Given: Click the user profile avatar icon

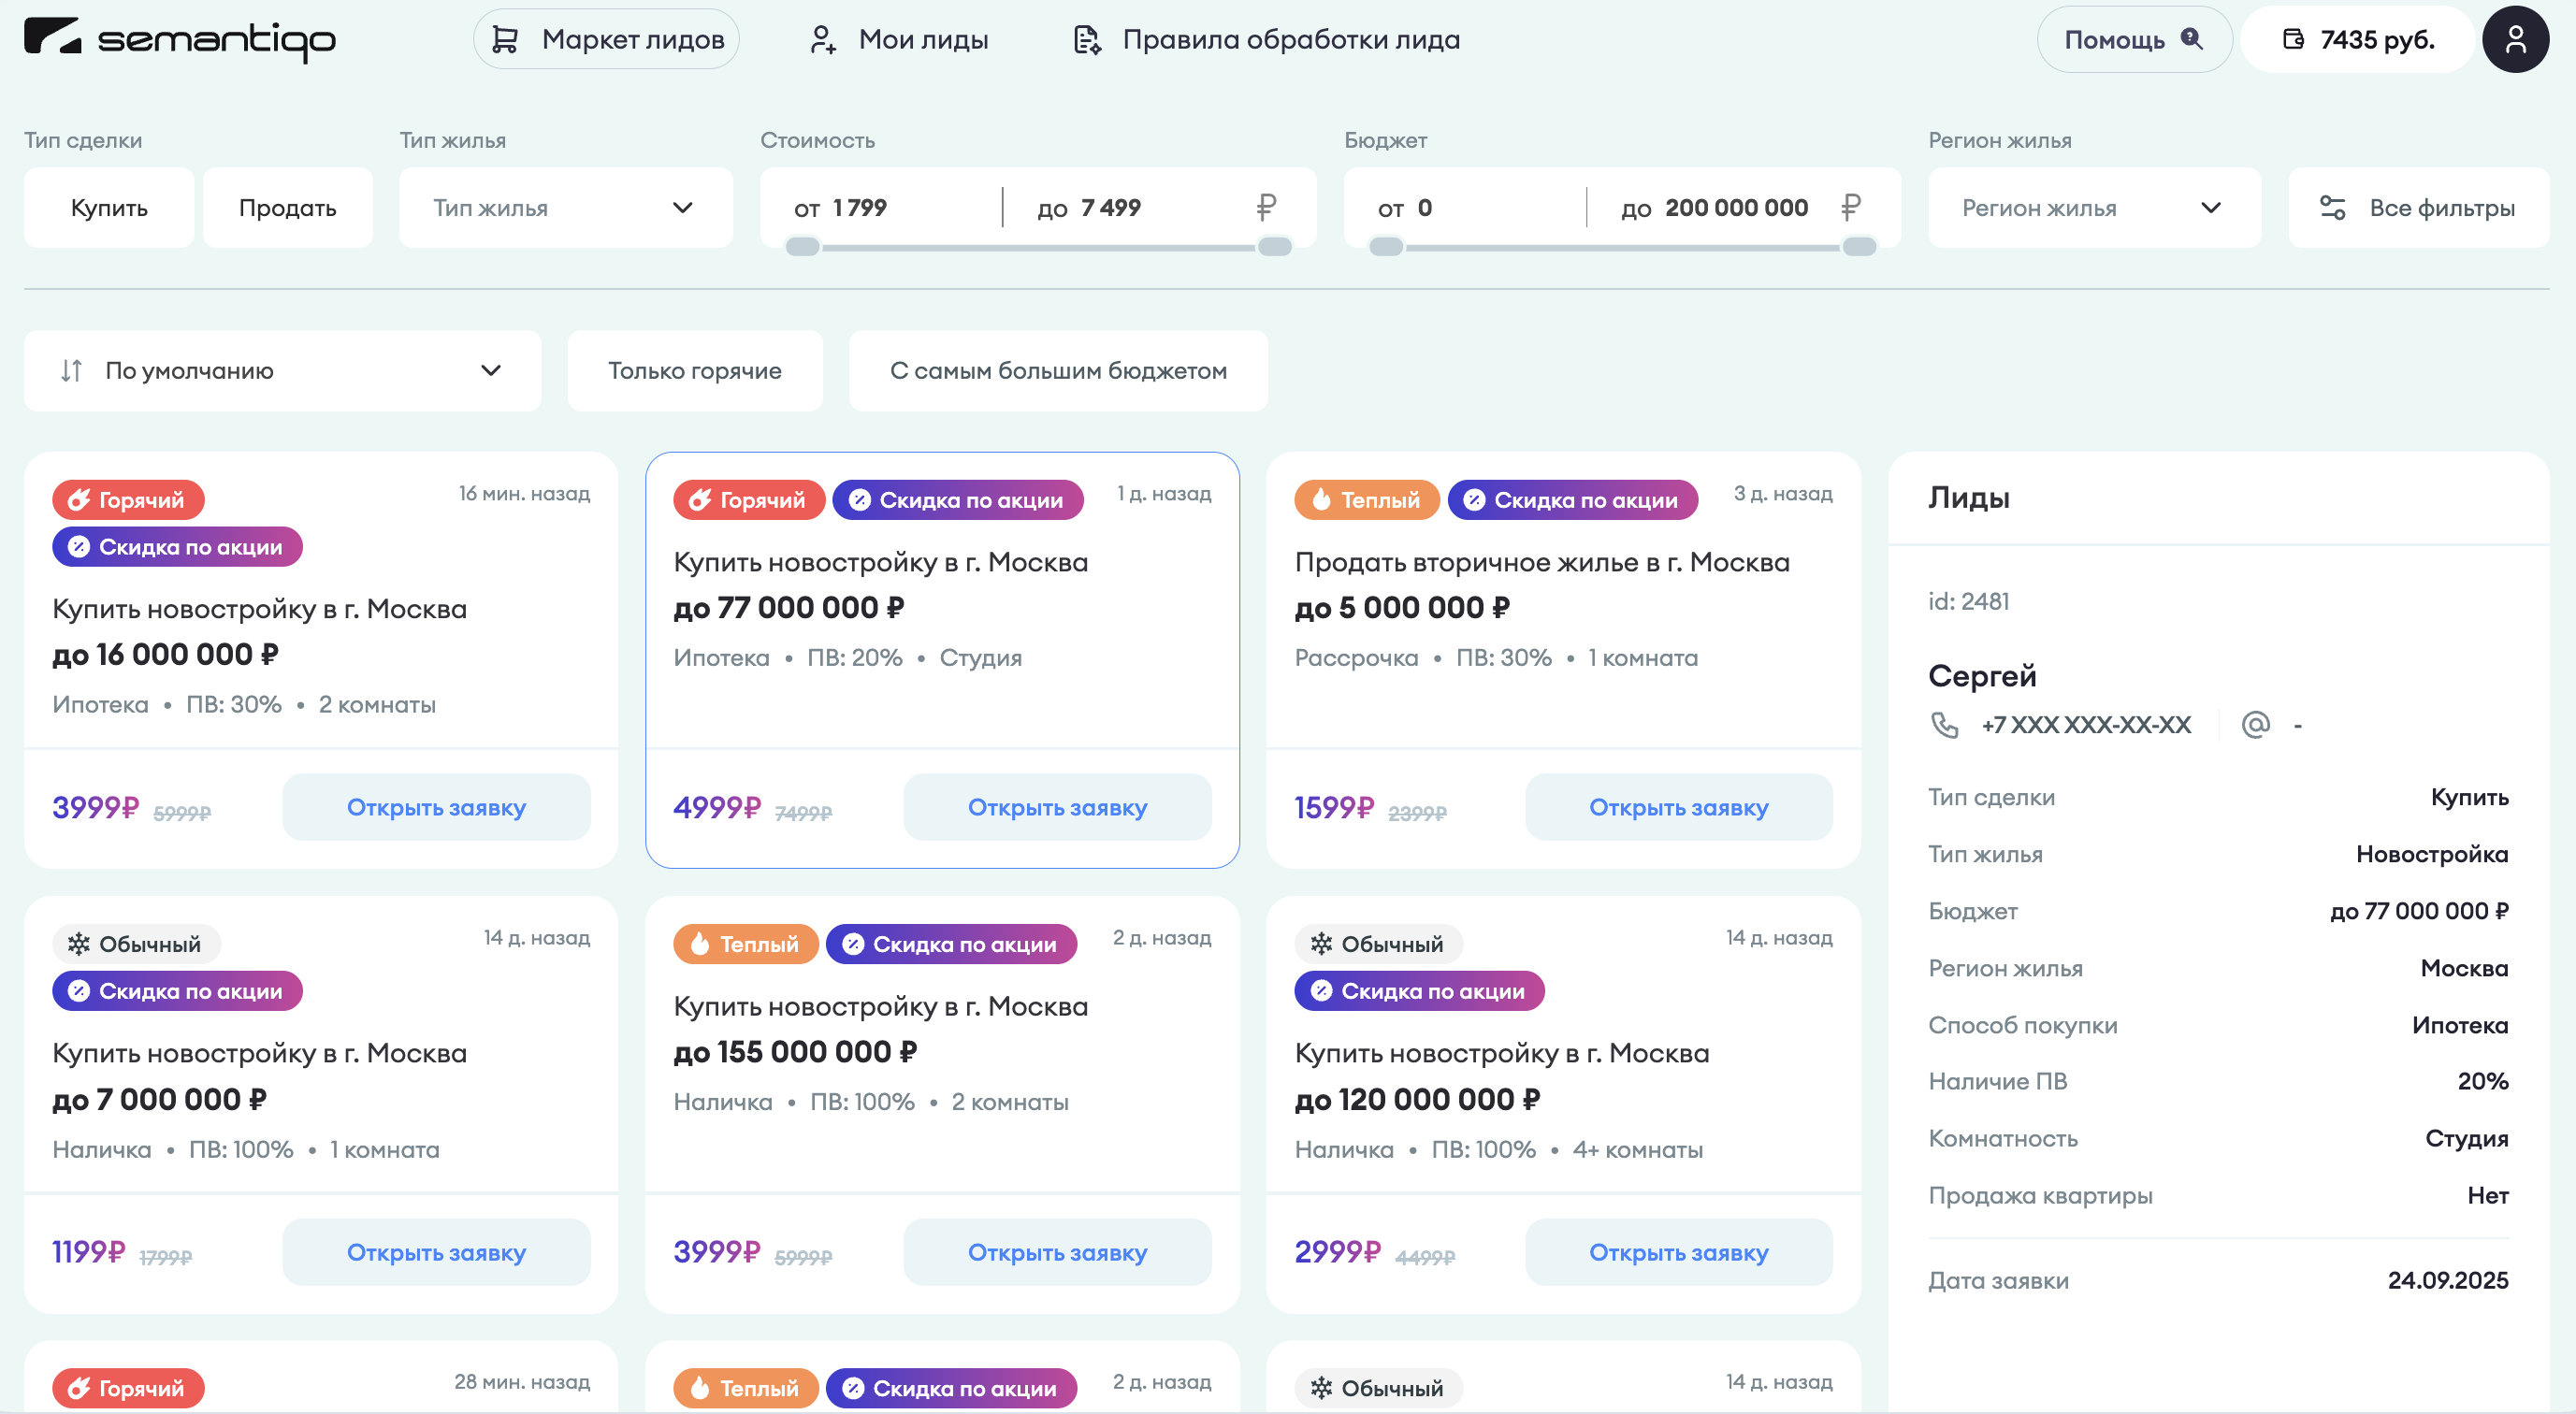Looking at the screenshot, I should point(2515,39).
